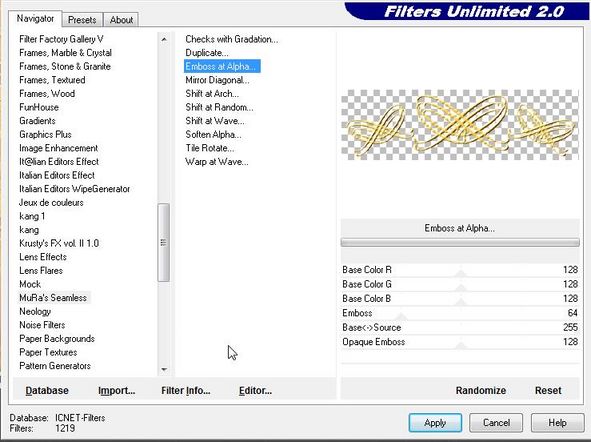Select the Gradients category

(x=37, y=121)
